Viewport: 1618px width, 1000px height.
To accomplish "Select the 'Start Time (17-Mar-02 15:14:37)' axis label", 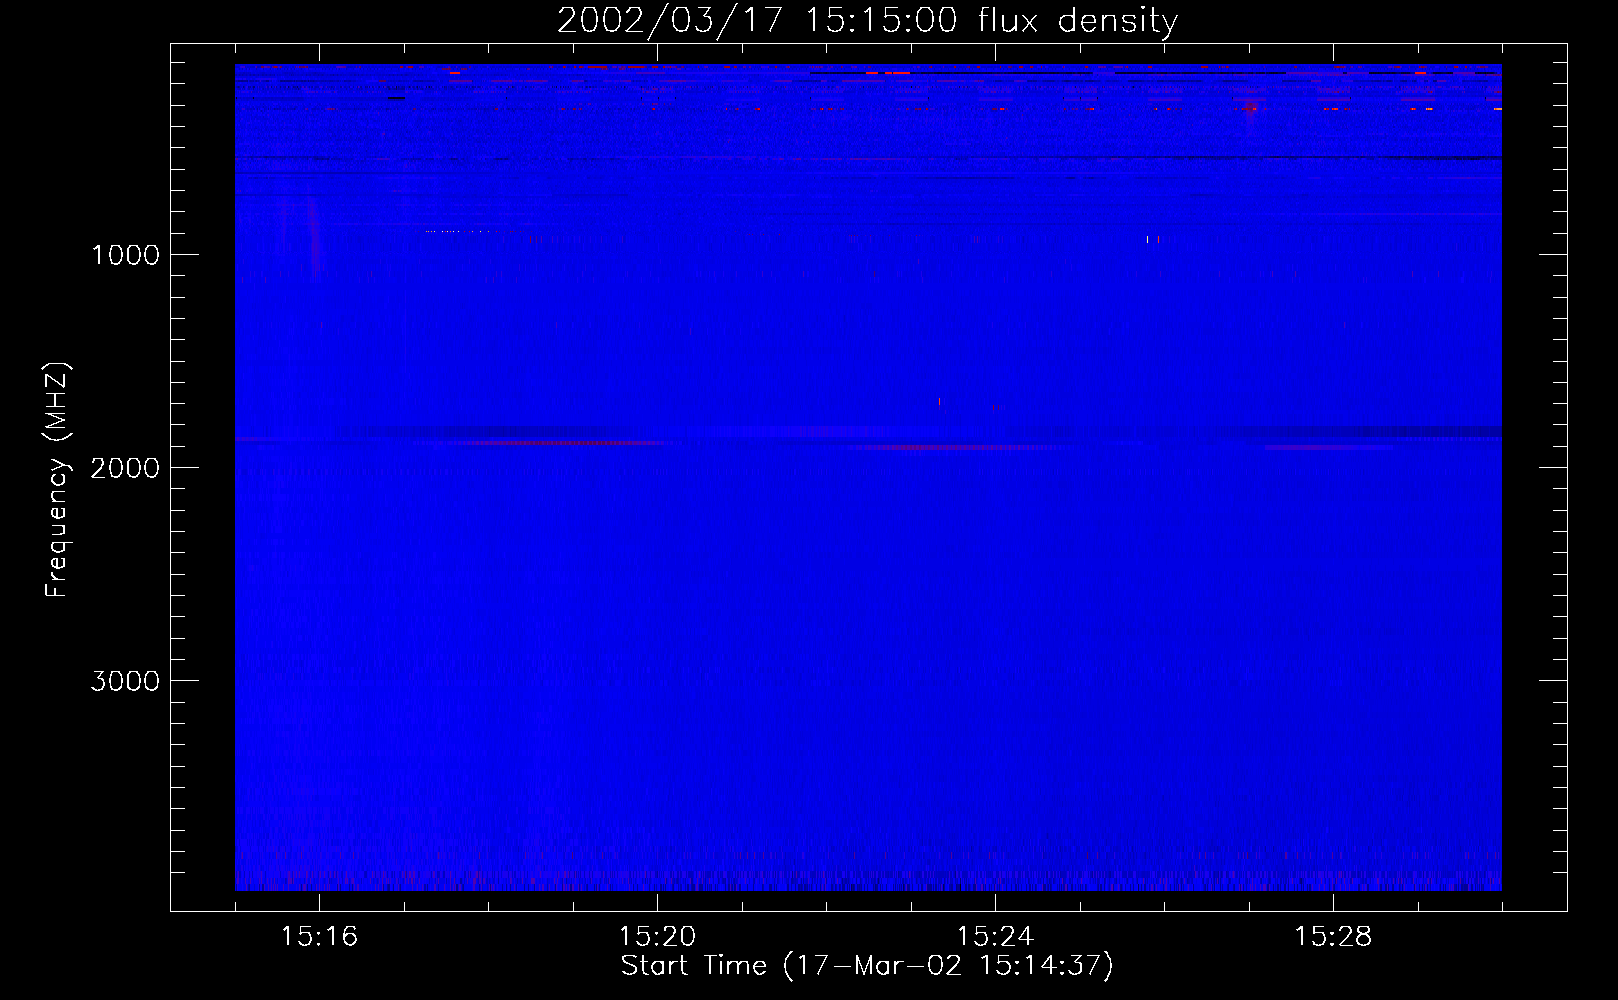I will tap(867, 966).
